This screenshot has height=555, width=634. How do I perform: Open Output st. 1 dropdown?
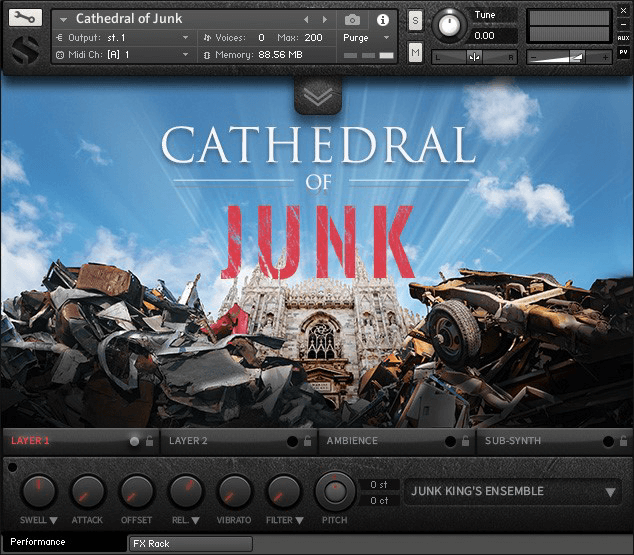[185, 38]
